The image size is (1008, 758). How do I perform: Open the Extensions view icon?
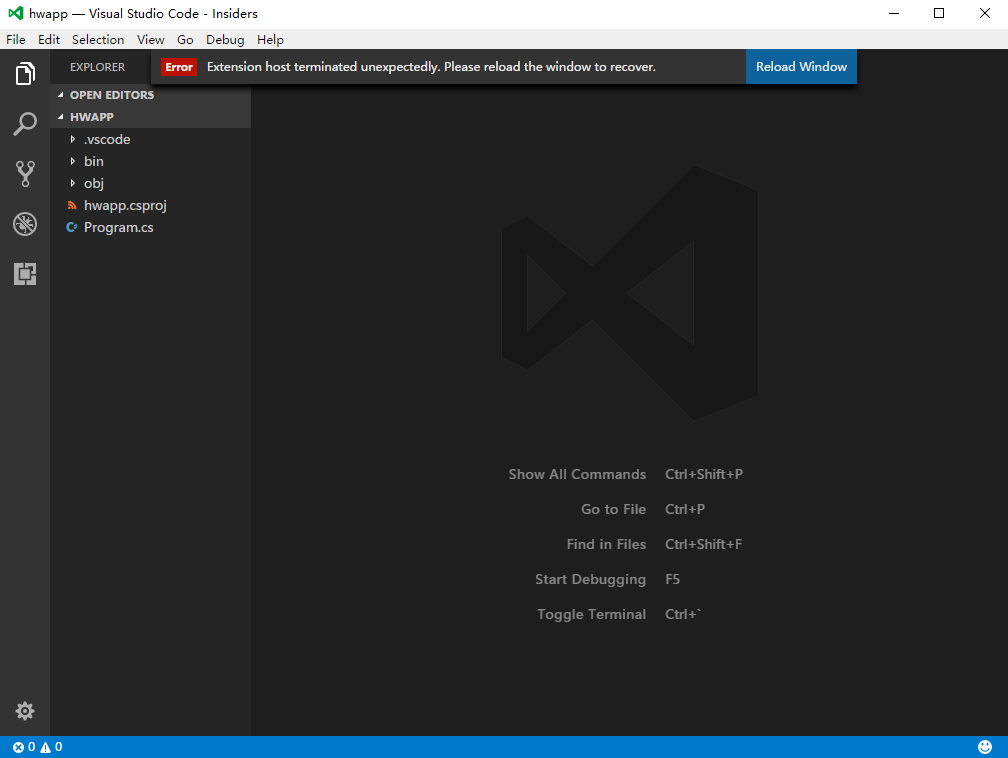click(x=24, y=273)
